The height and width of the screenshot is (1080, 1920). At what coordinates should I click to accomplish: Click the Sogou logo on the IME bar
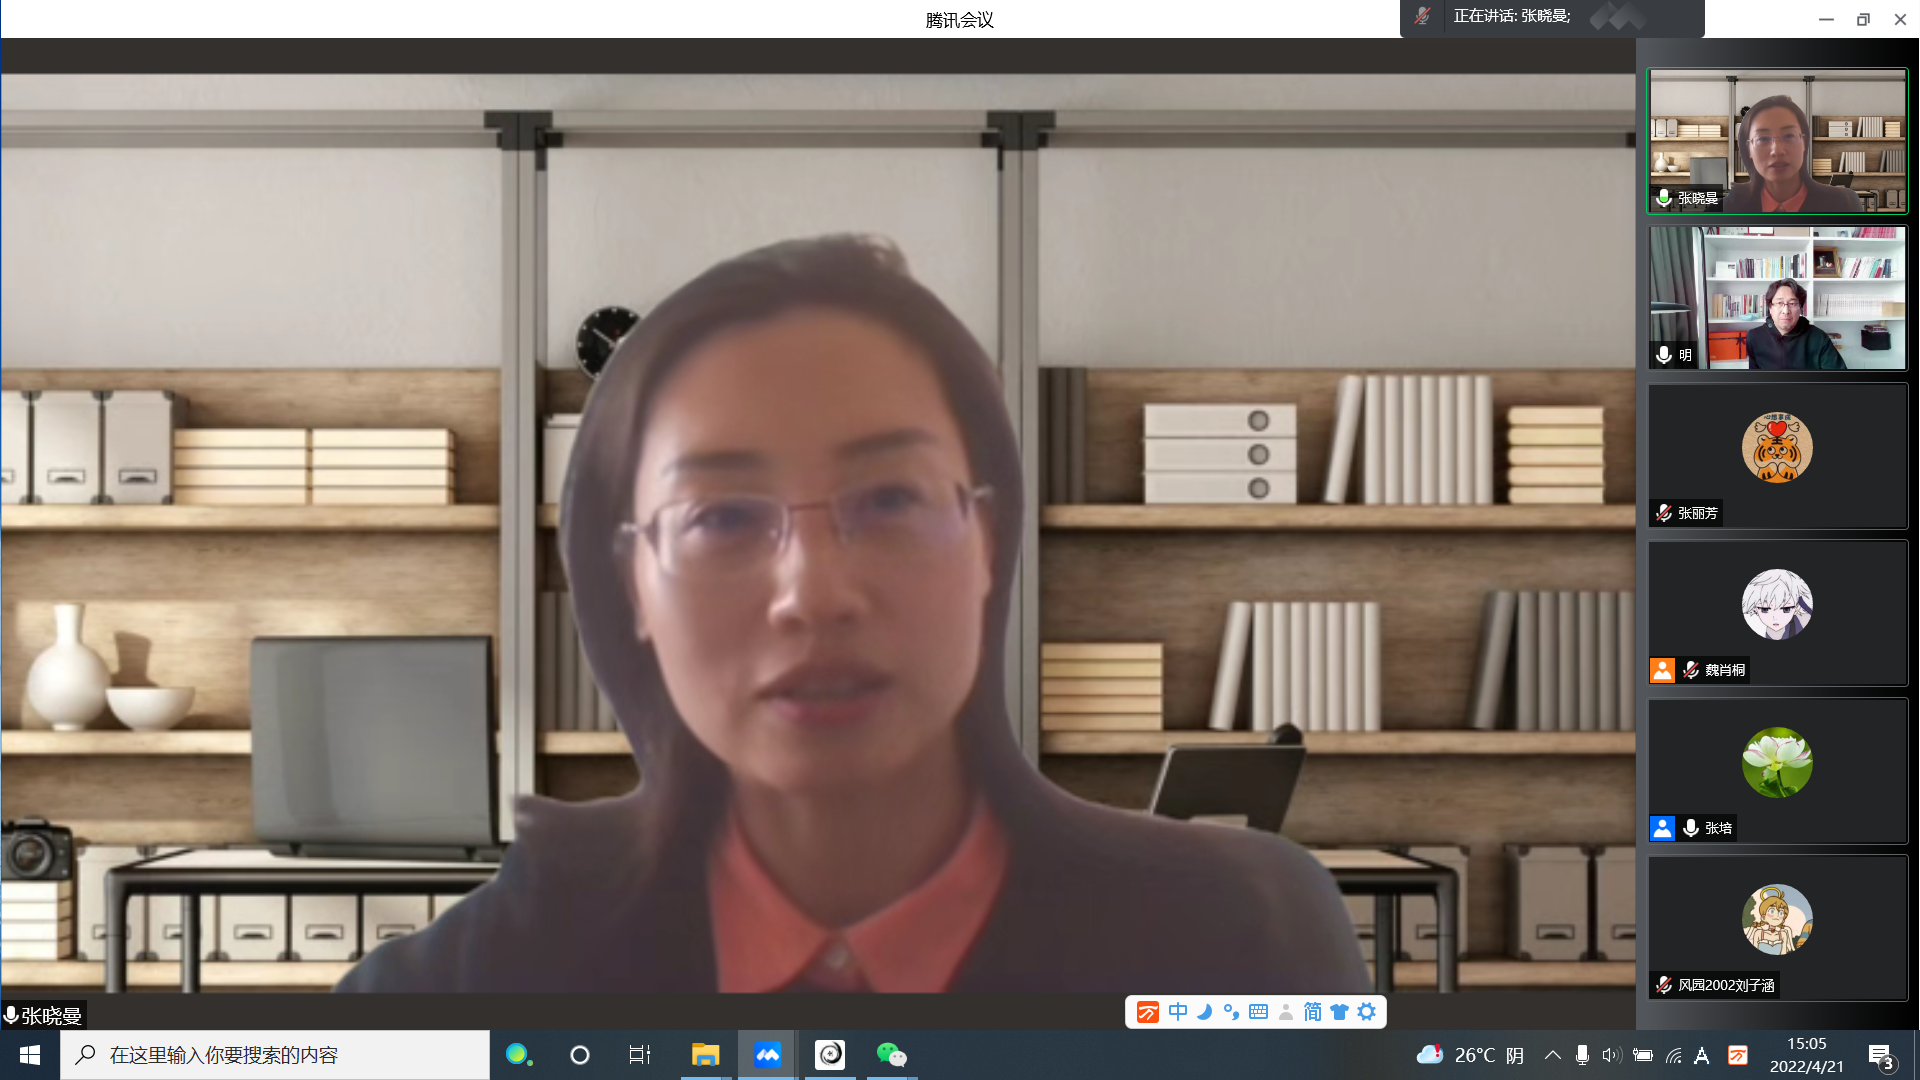1148,1012
